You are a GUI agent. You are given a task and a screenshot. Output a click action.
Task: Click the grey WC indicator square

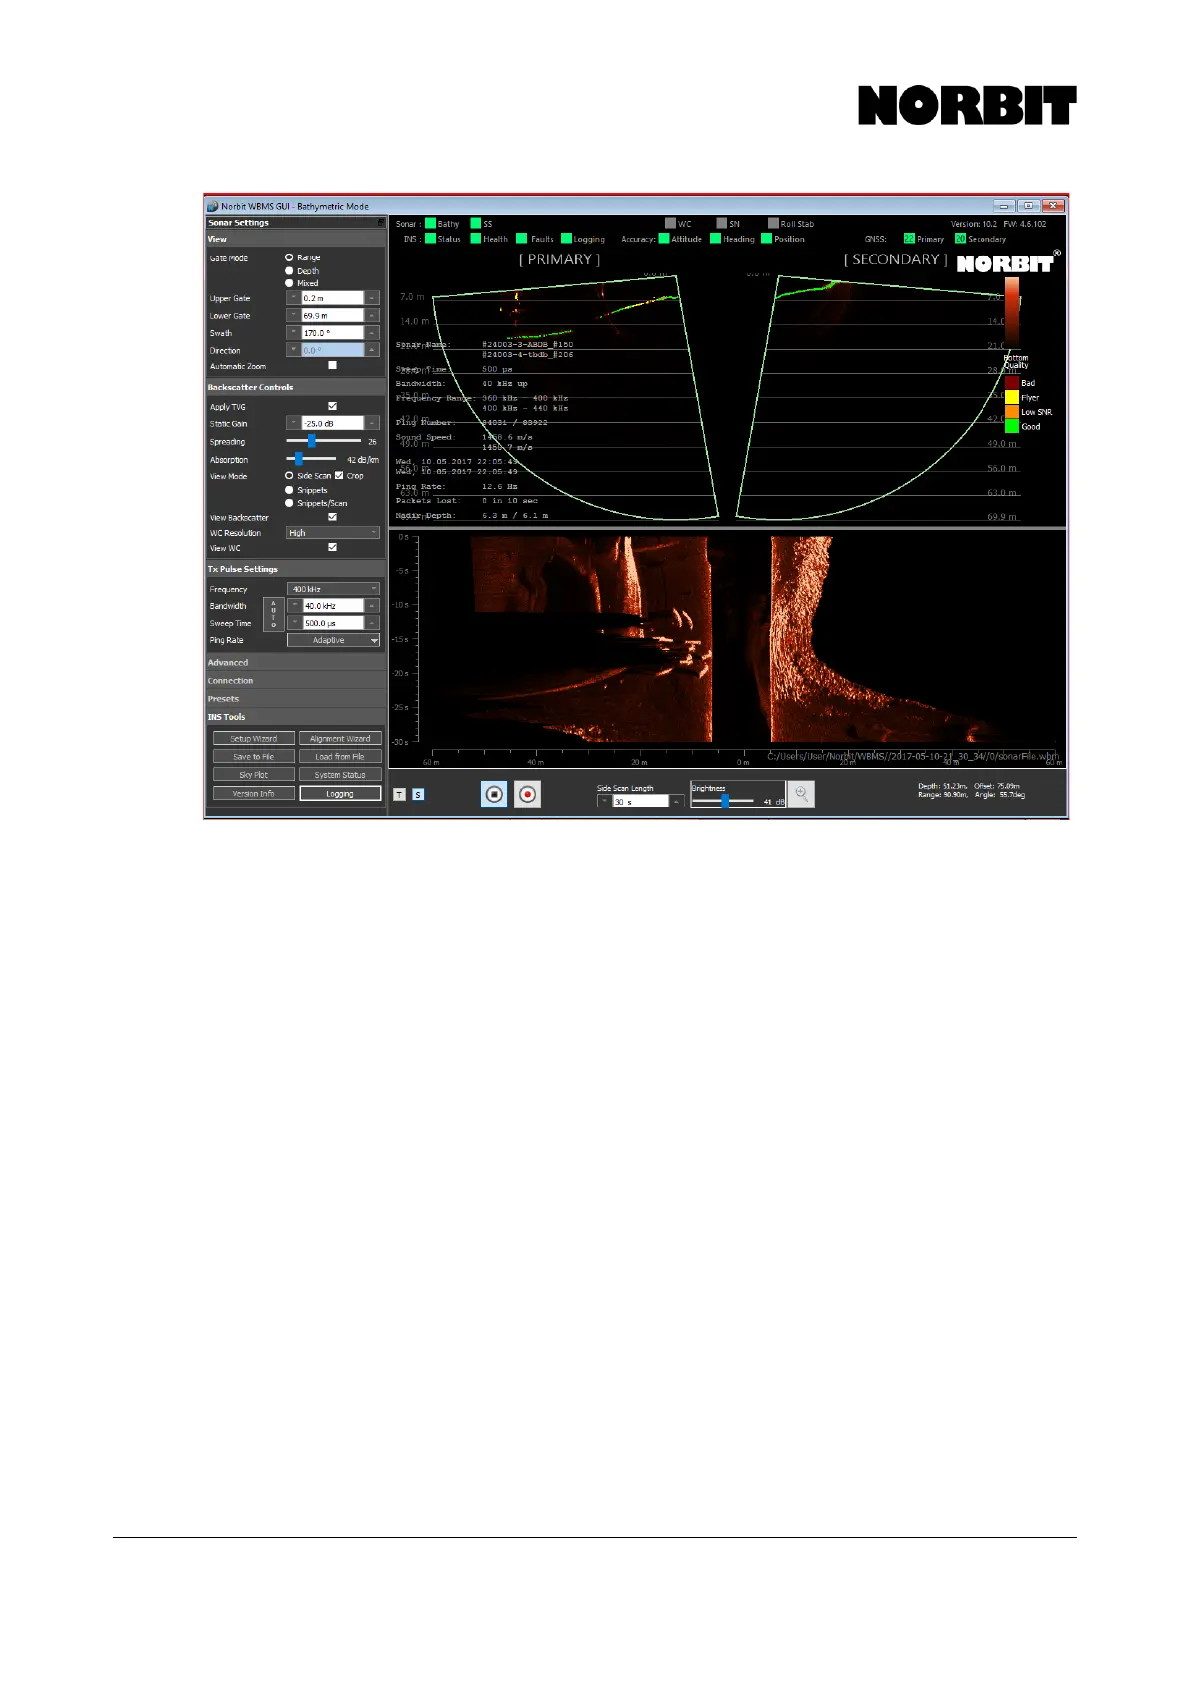[x=671, y=224]
